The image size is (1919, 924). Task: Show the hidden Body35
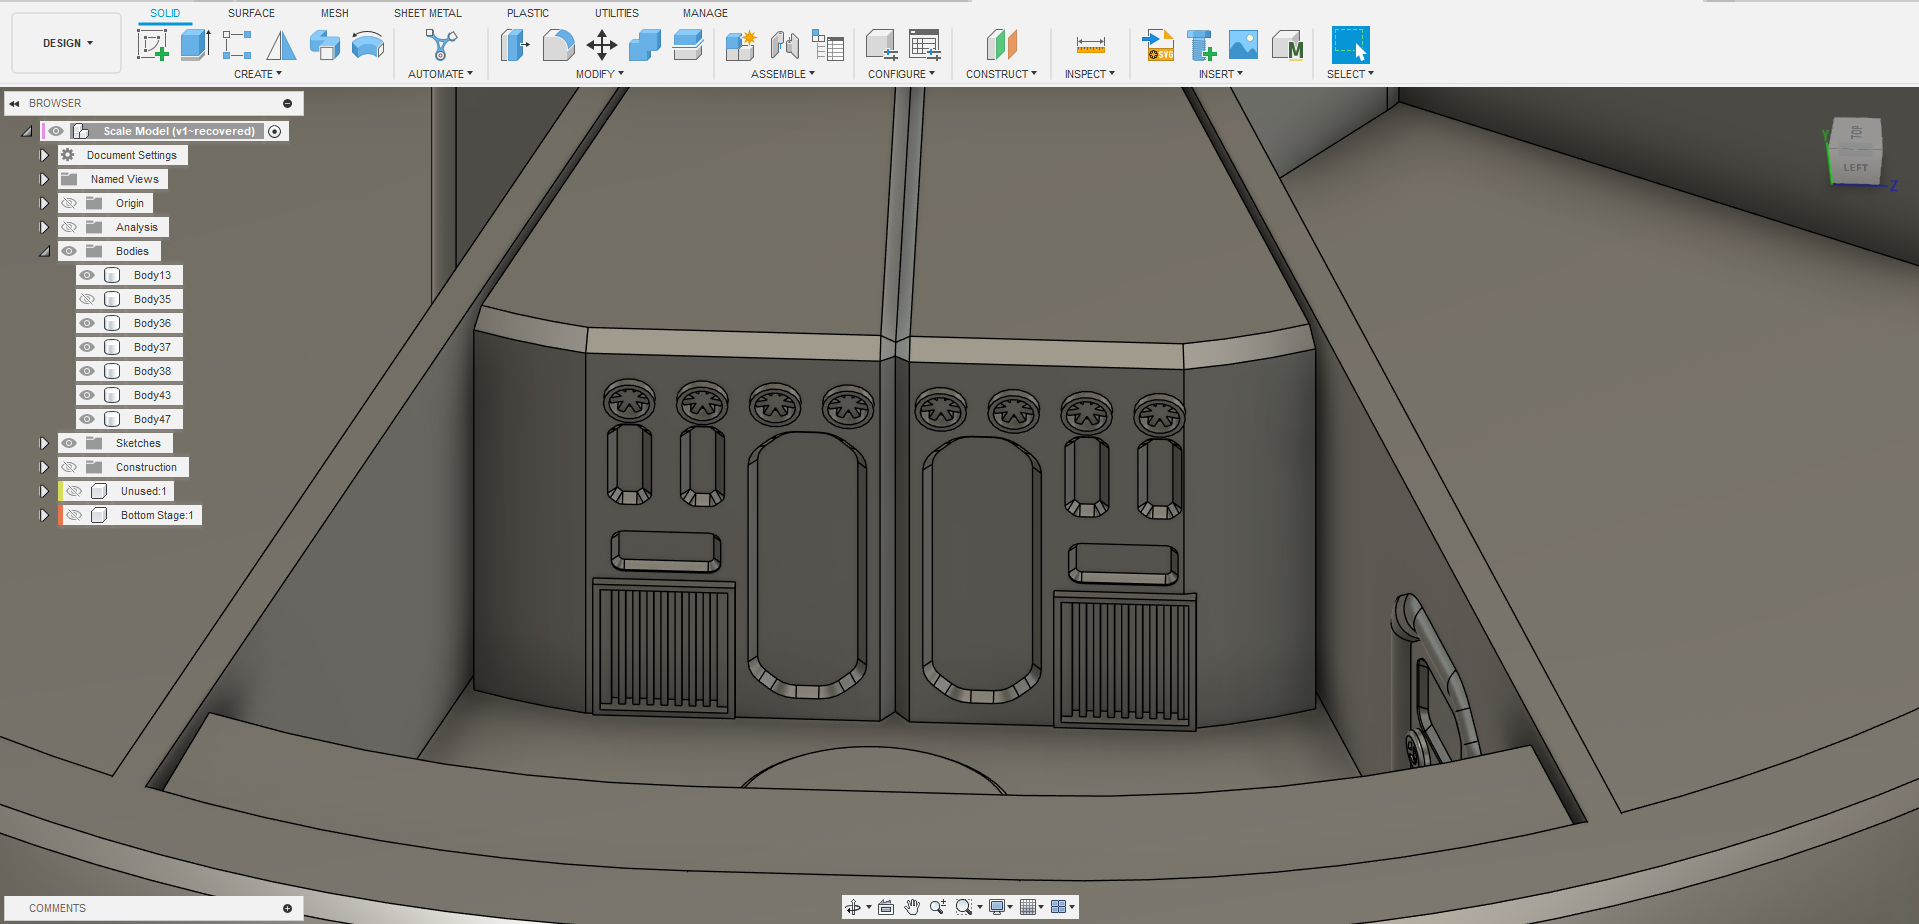pos(87,299)
